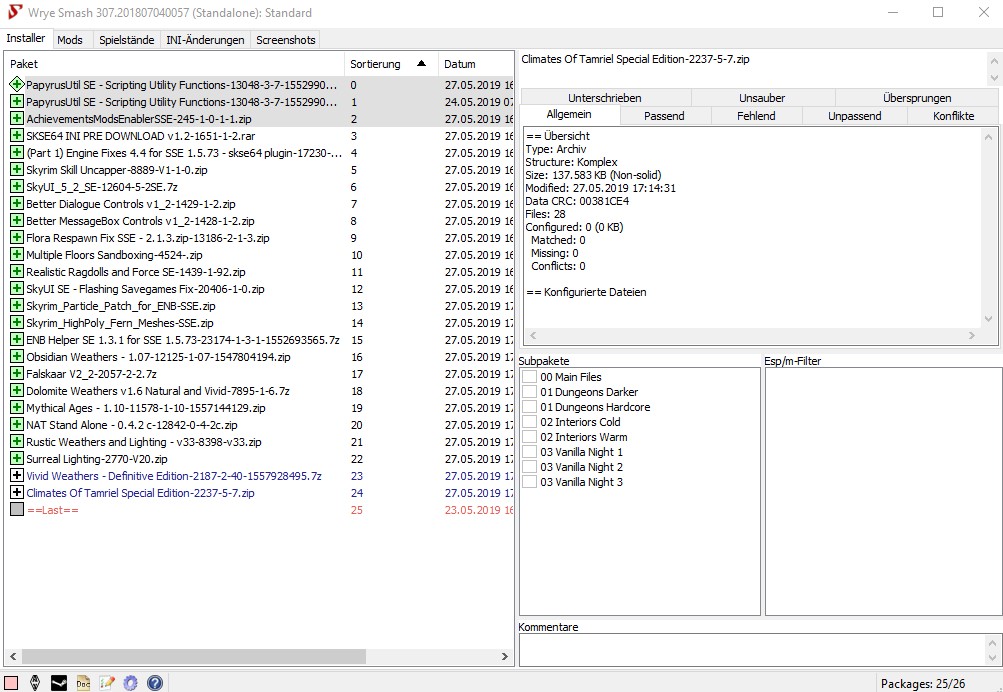This screenshot has width=1003, height=692.
Task: Click green plus icon beside Skyrim_Particle_Patch_for_ENB
Action: (17, 306)
